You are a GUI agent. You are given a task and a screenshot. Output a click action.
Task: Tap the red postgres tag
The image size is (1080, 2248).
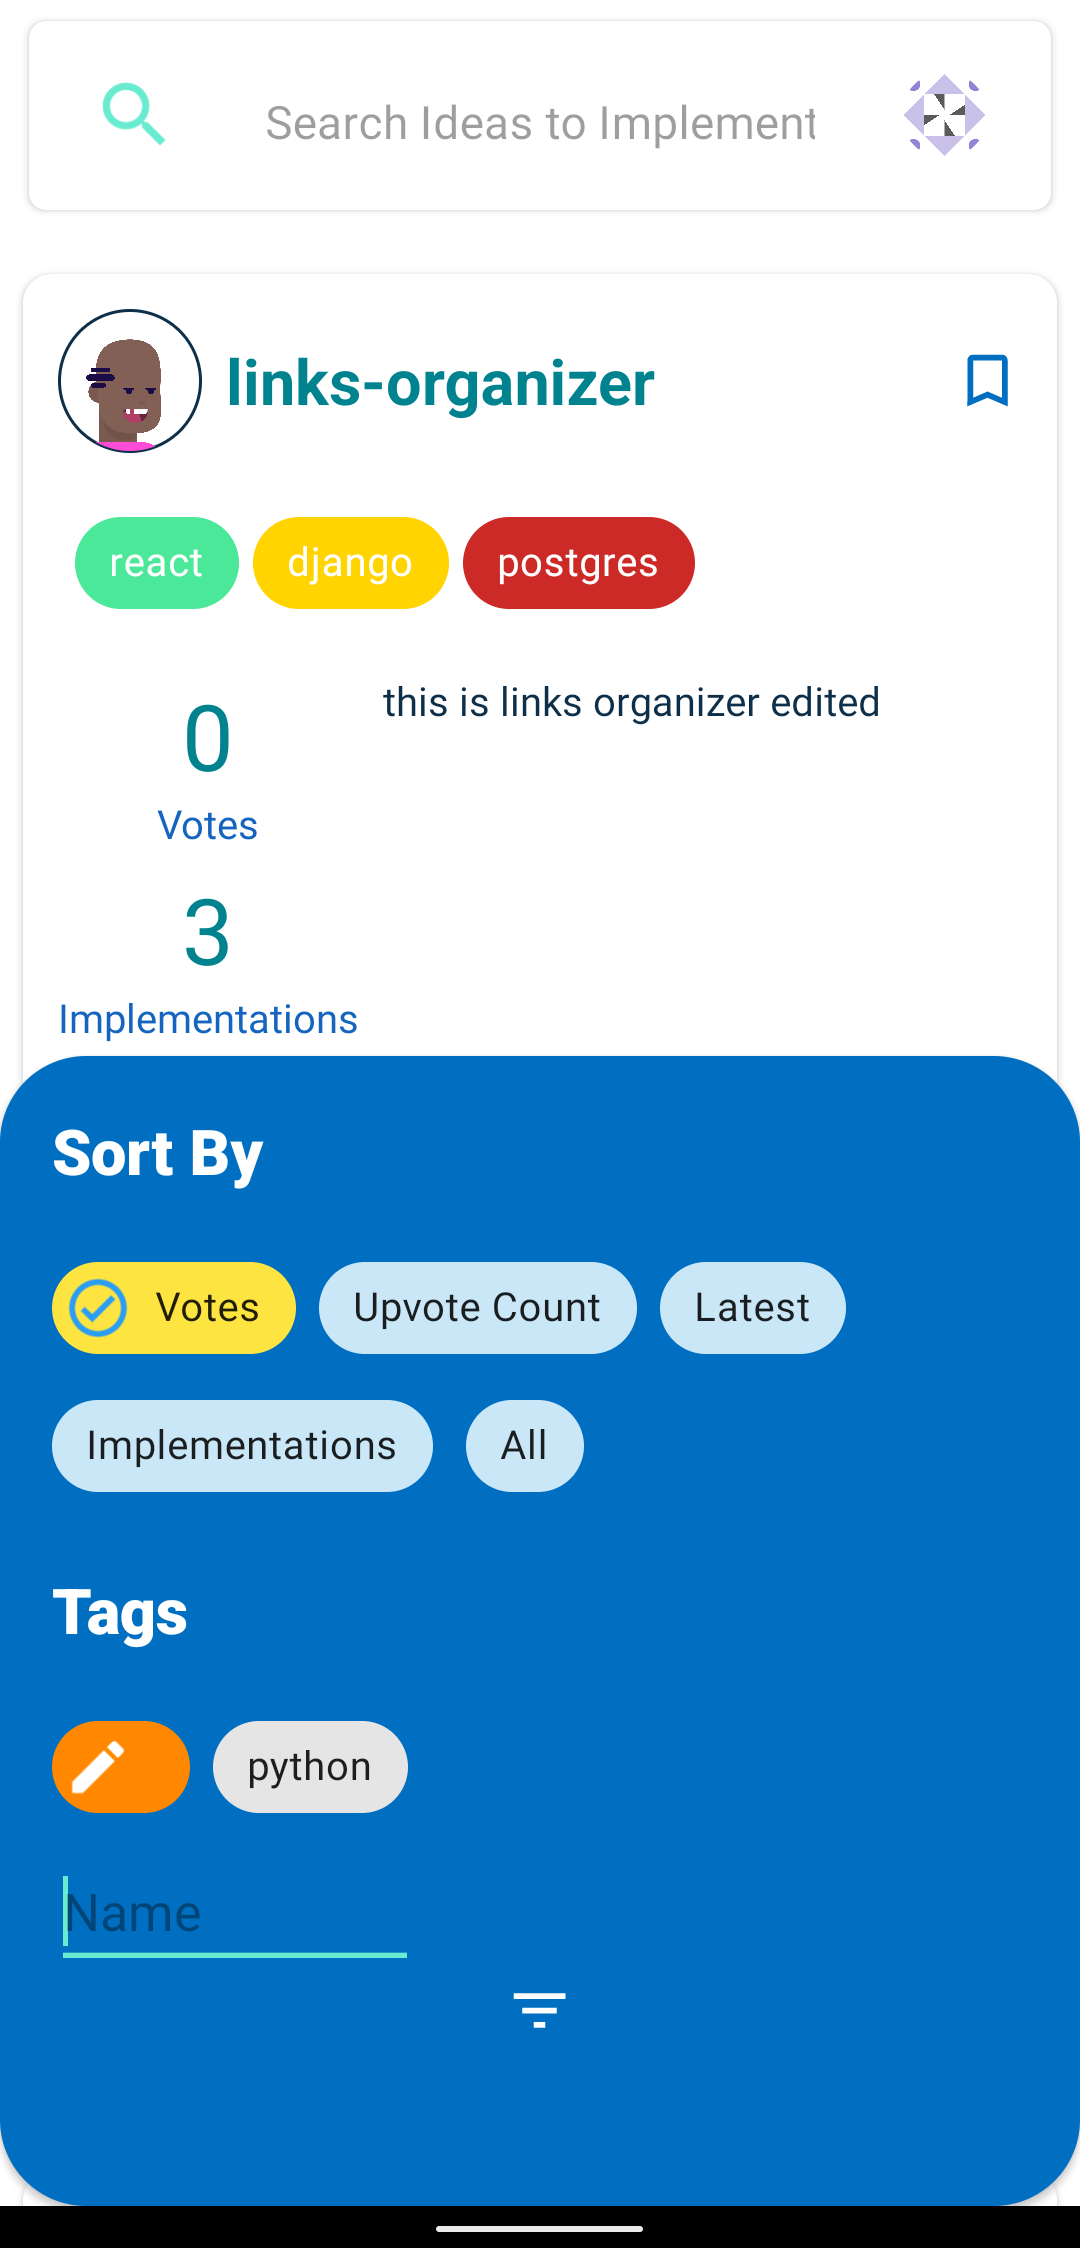578,563
